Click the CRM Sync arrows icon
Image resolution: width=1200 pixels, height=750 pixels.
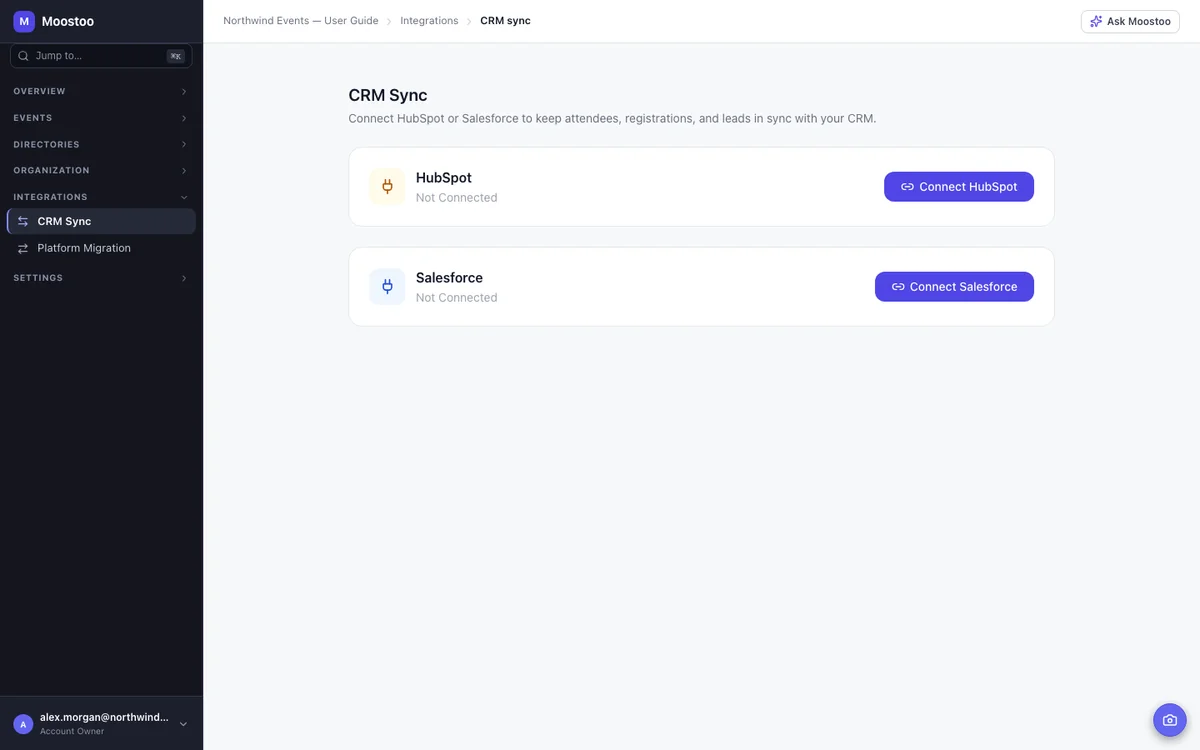[23, 222]
